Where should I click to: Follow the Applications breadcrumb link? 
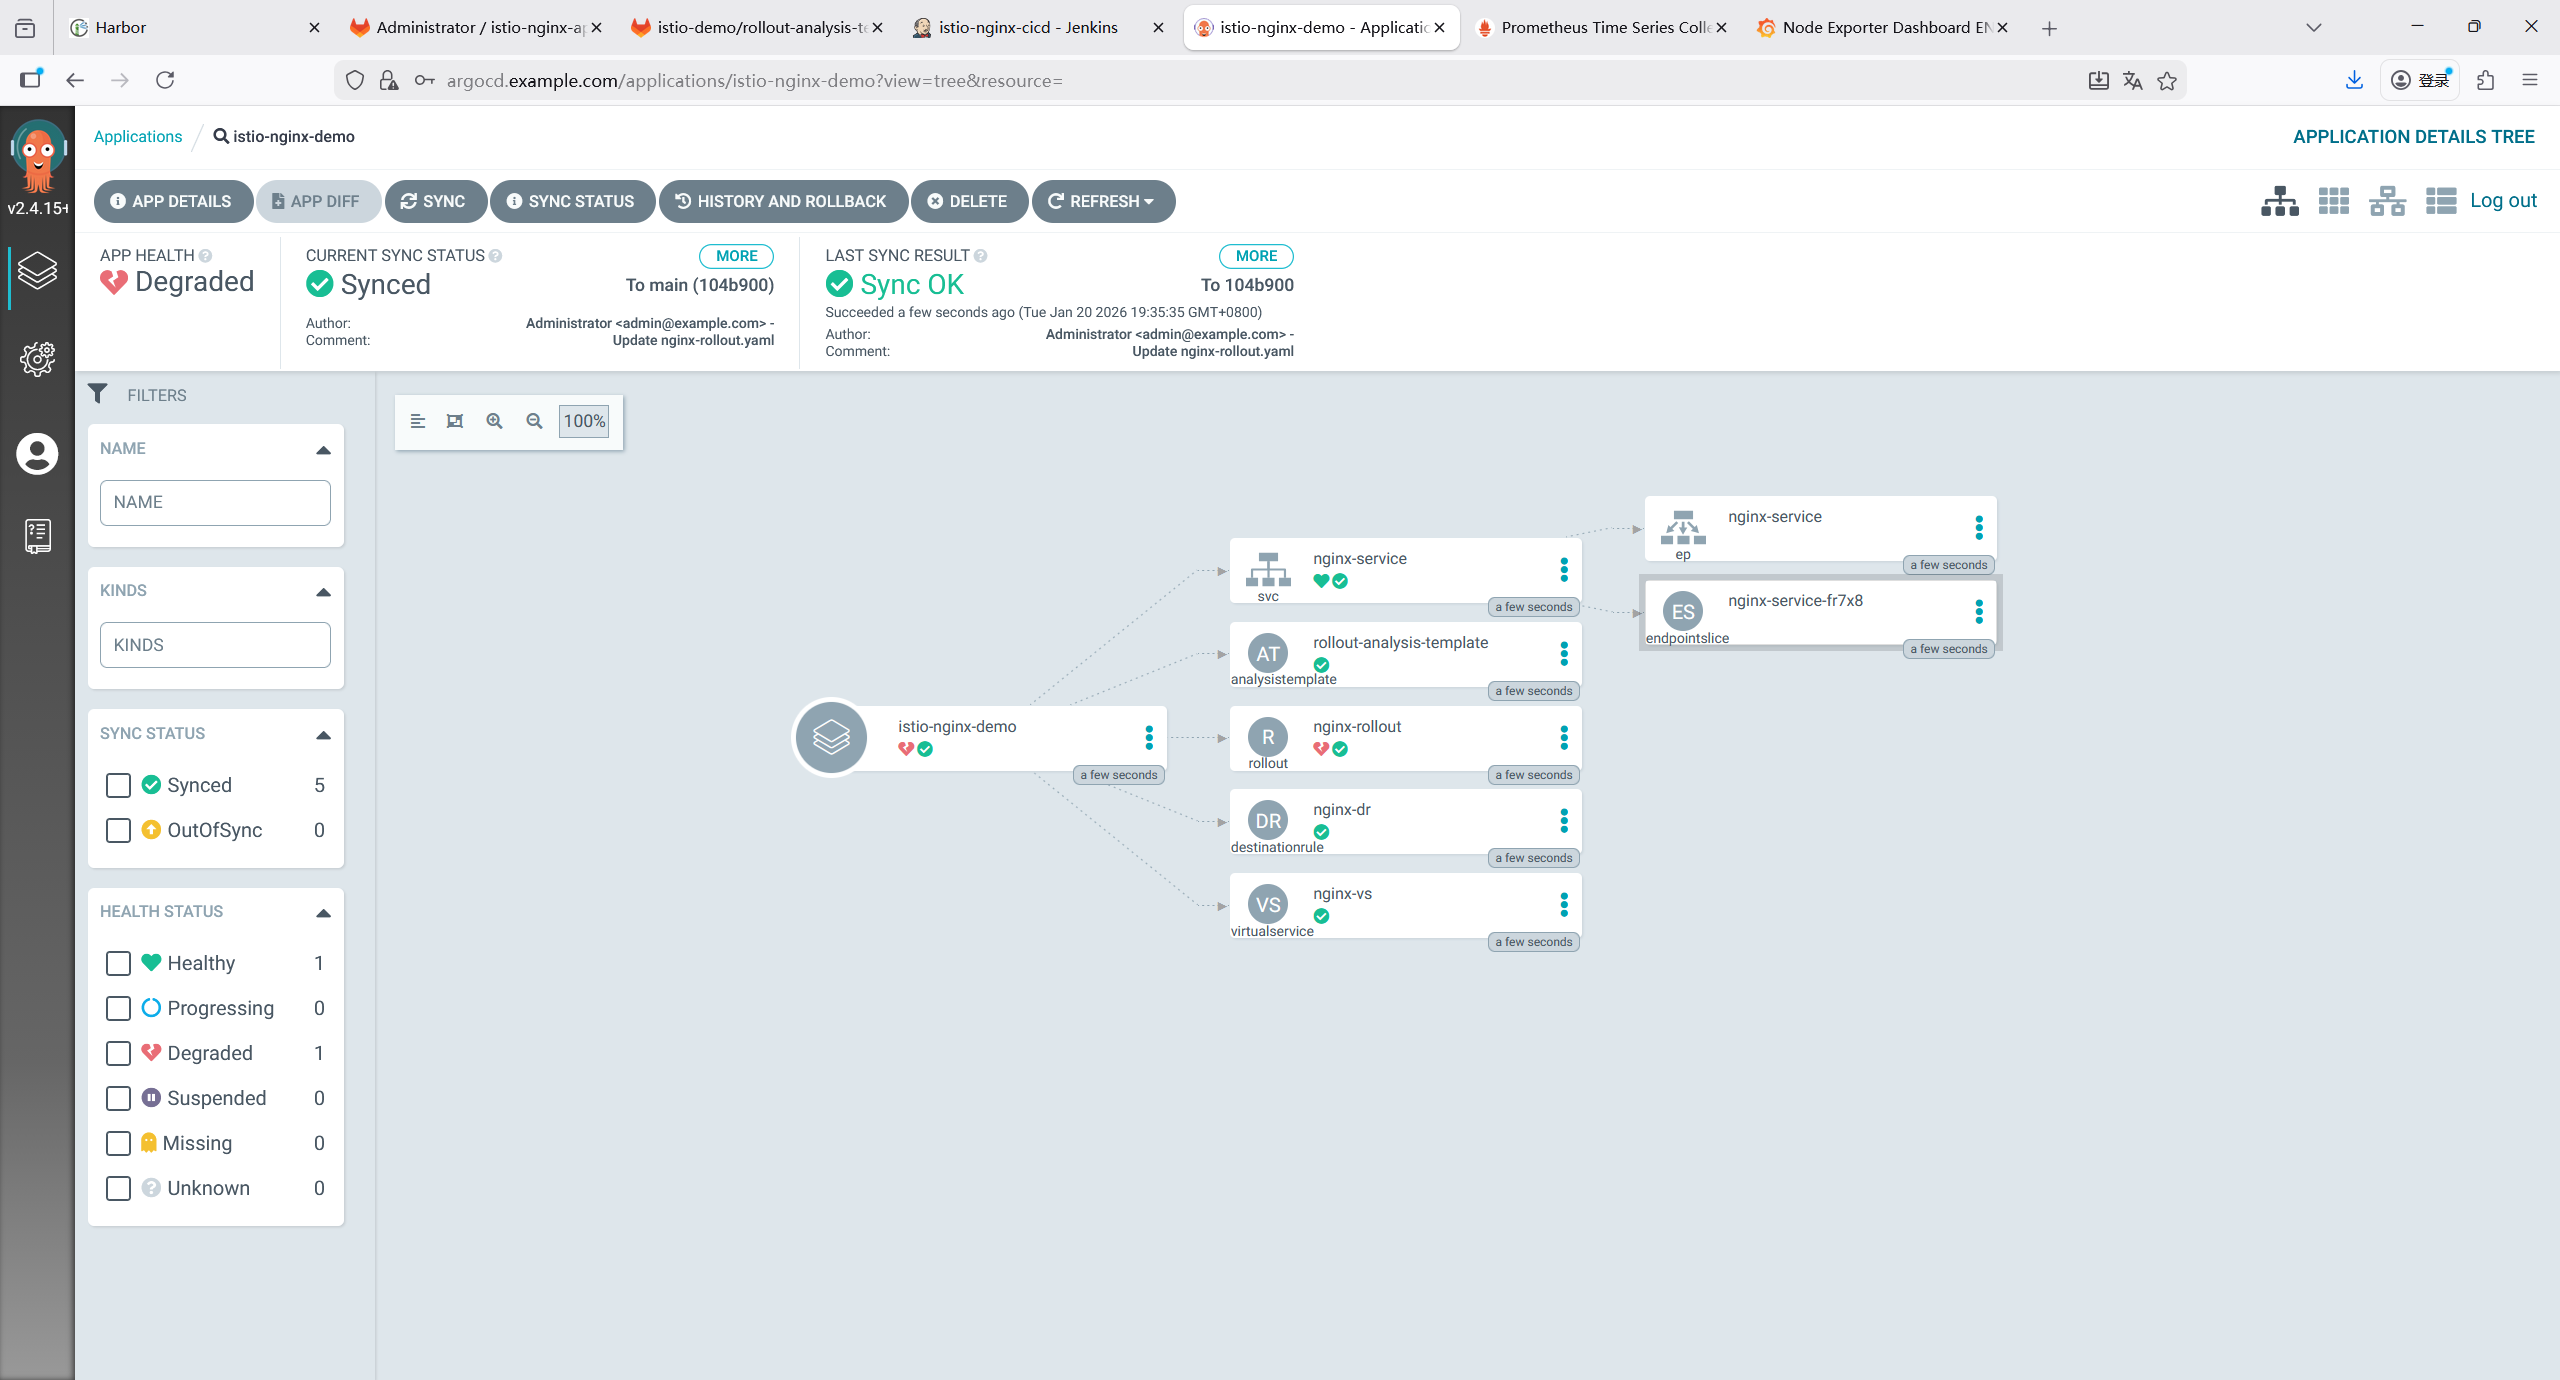(x=138, y=136)
